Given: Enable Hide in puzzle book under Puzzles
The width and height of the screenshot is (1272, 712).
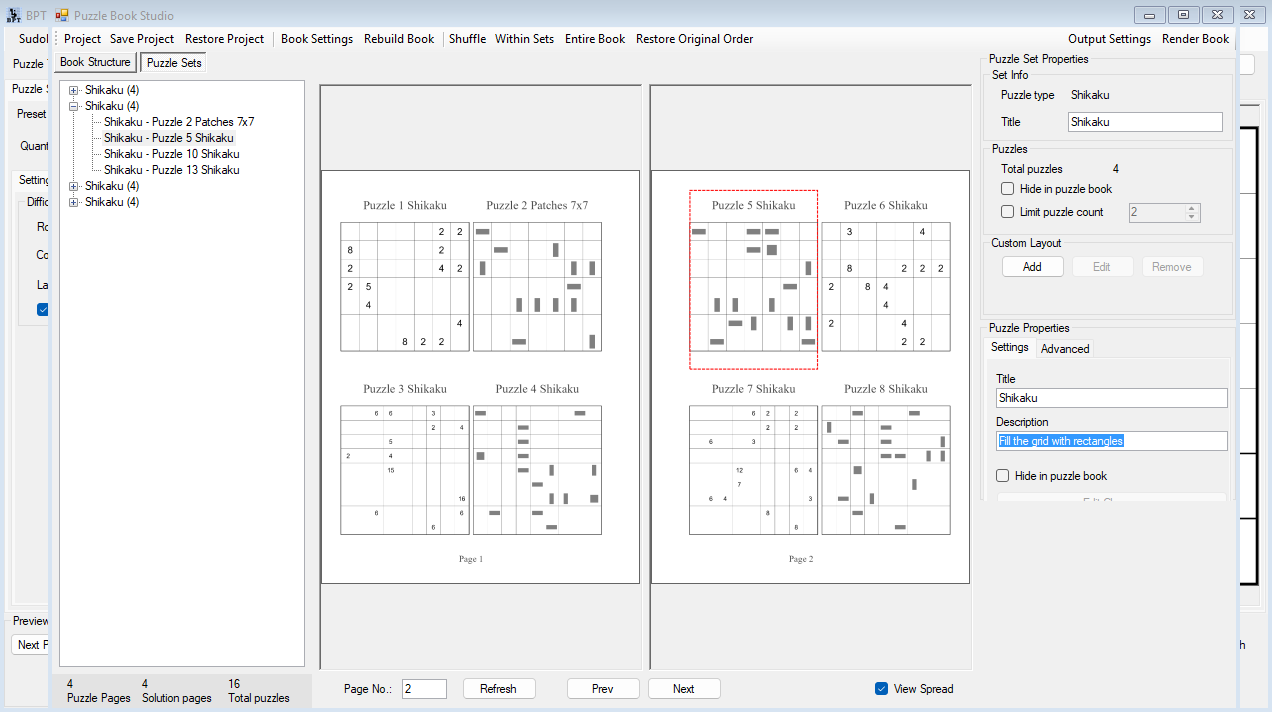Looking at the screenshot, I should pyautogui.click(x=1008, y=189).
